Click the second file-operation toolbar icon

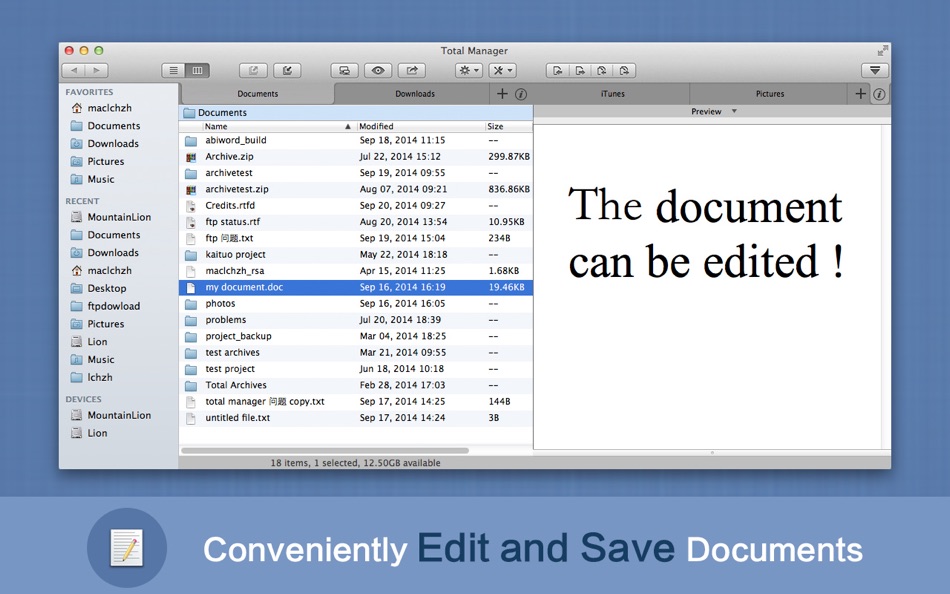580,71
